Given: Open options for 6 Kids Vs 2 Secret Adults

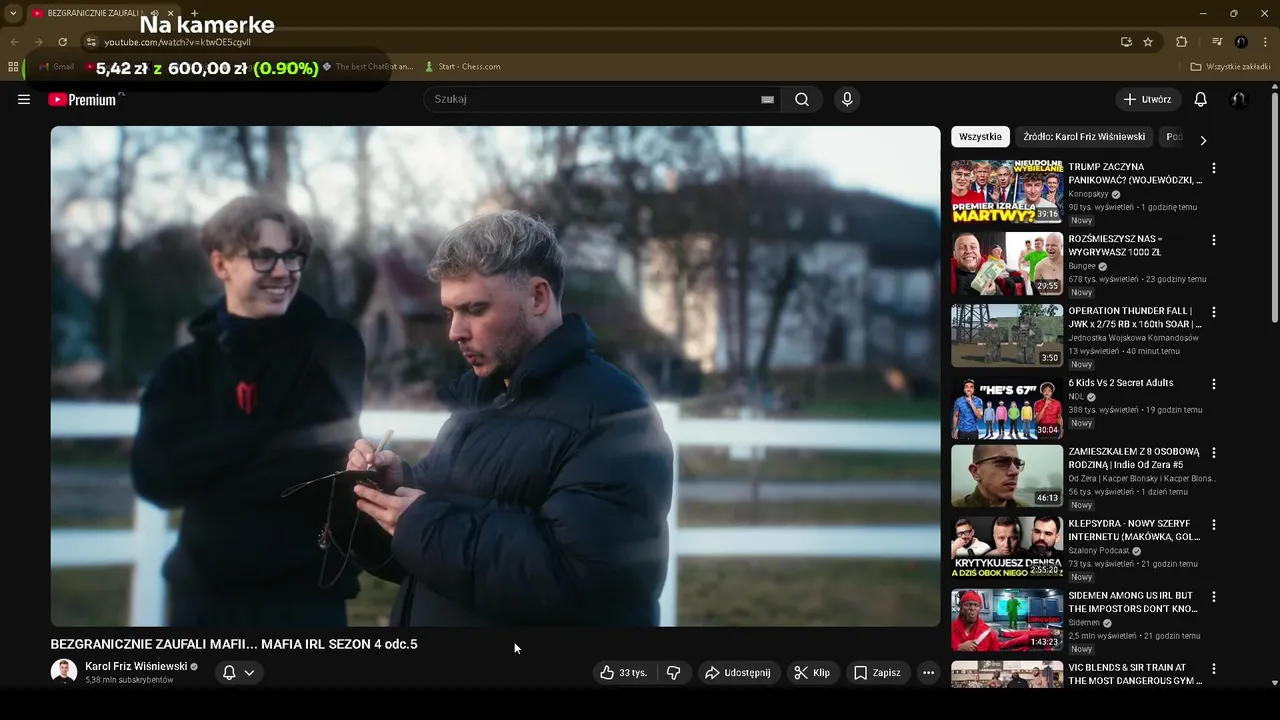Looking at the screenshot, I should pyautogui.click(x=1214, y=384).
